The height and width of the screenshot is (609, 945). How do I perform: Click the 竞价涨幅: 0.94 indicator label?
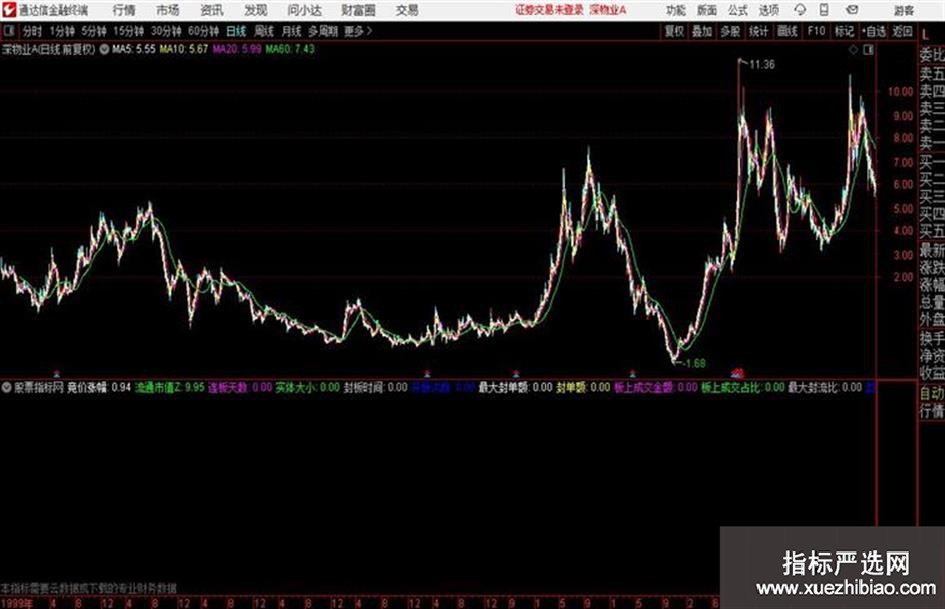(x=99, y=387)
